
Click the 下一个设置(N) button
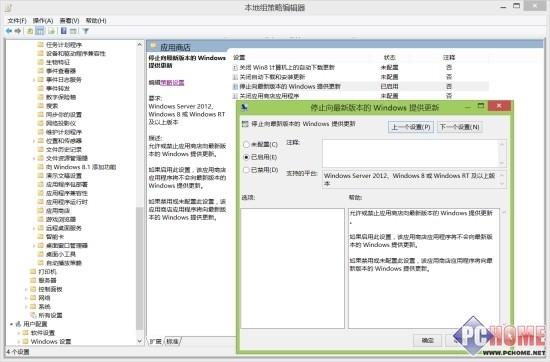(x=460, y=127)
